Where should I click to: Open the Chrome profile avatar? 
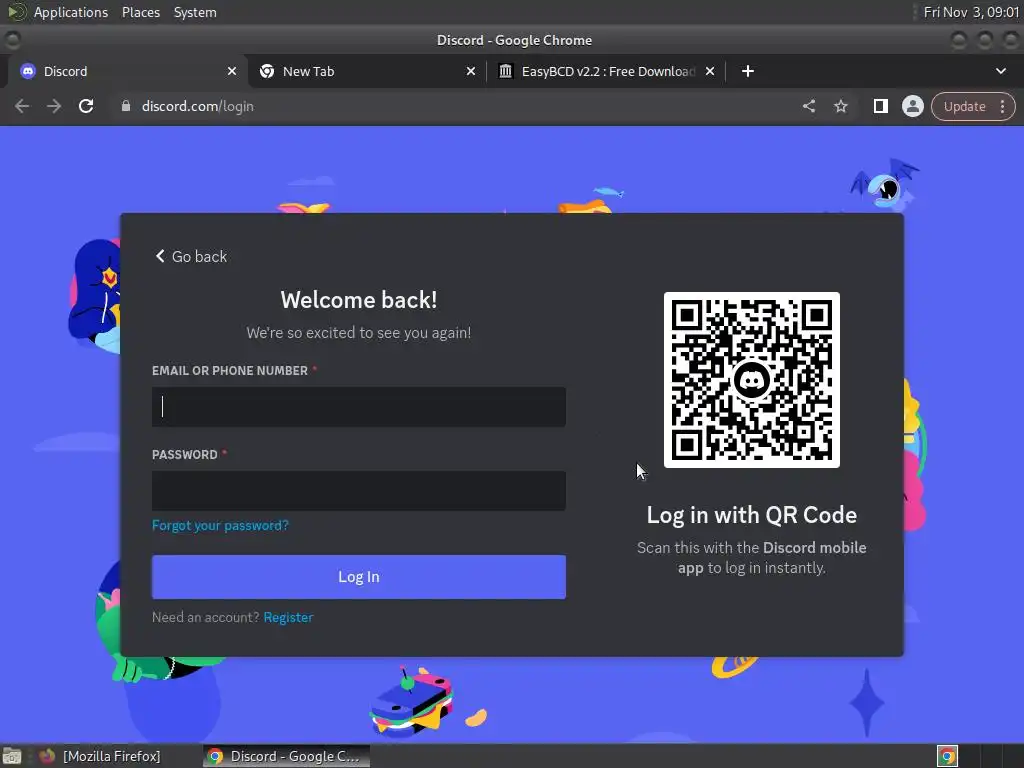912,106
